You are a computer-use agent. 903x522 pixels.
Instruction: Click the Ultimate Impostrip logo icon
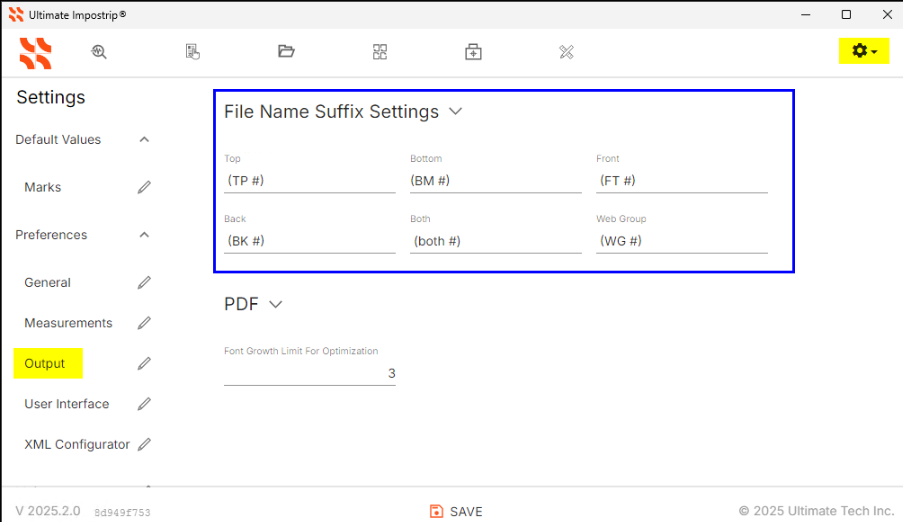35,53
